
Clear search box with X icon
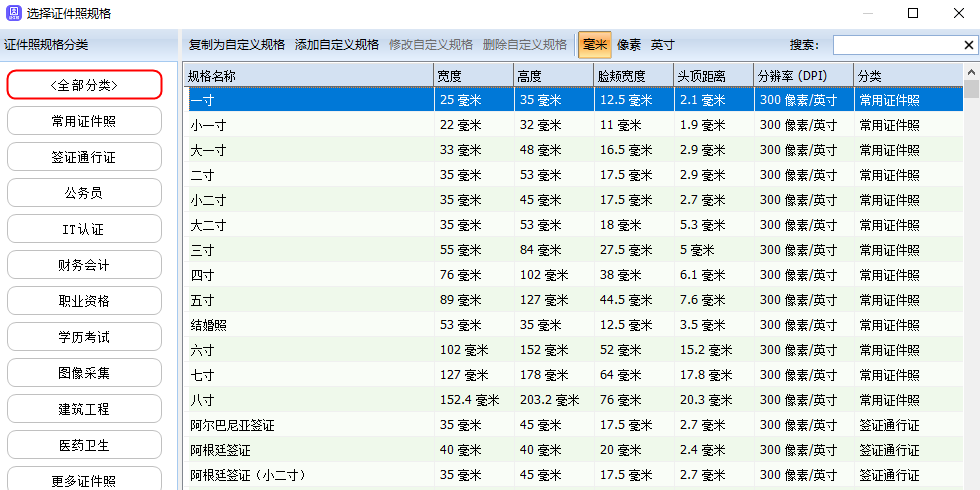(x=969, y=45)
